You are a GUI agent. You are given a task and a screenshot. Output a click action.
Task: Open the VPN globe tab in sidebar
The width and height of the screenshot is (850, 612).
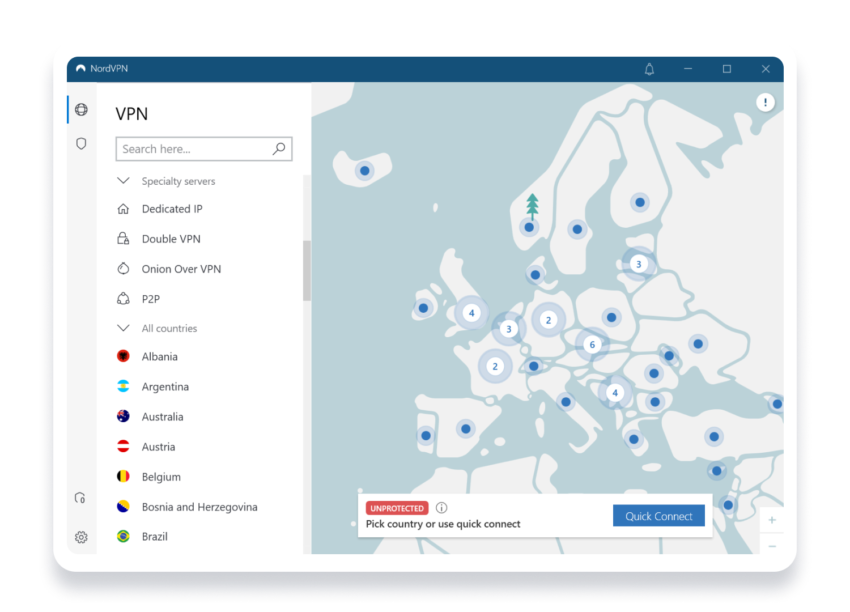(x=81, y=109)
